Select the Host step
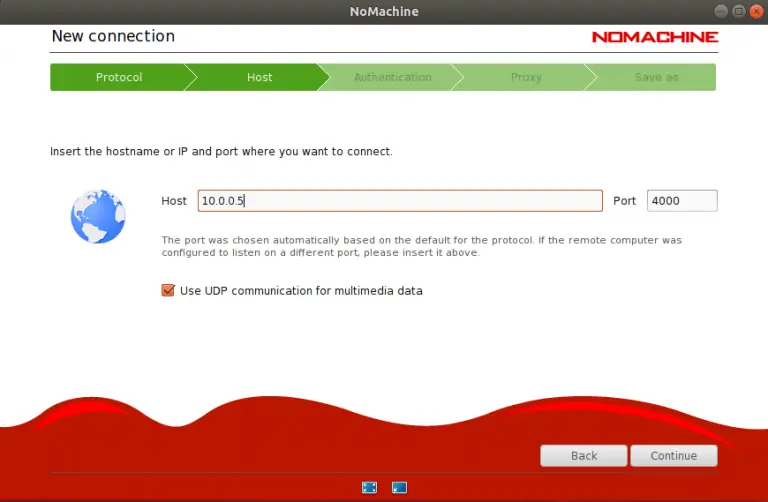 [x=259, y=77]
